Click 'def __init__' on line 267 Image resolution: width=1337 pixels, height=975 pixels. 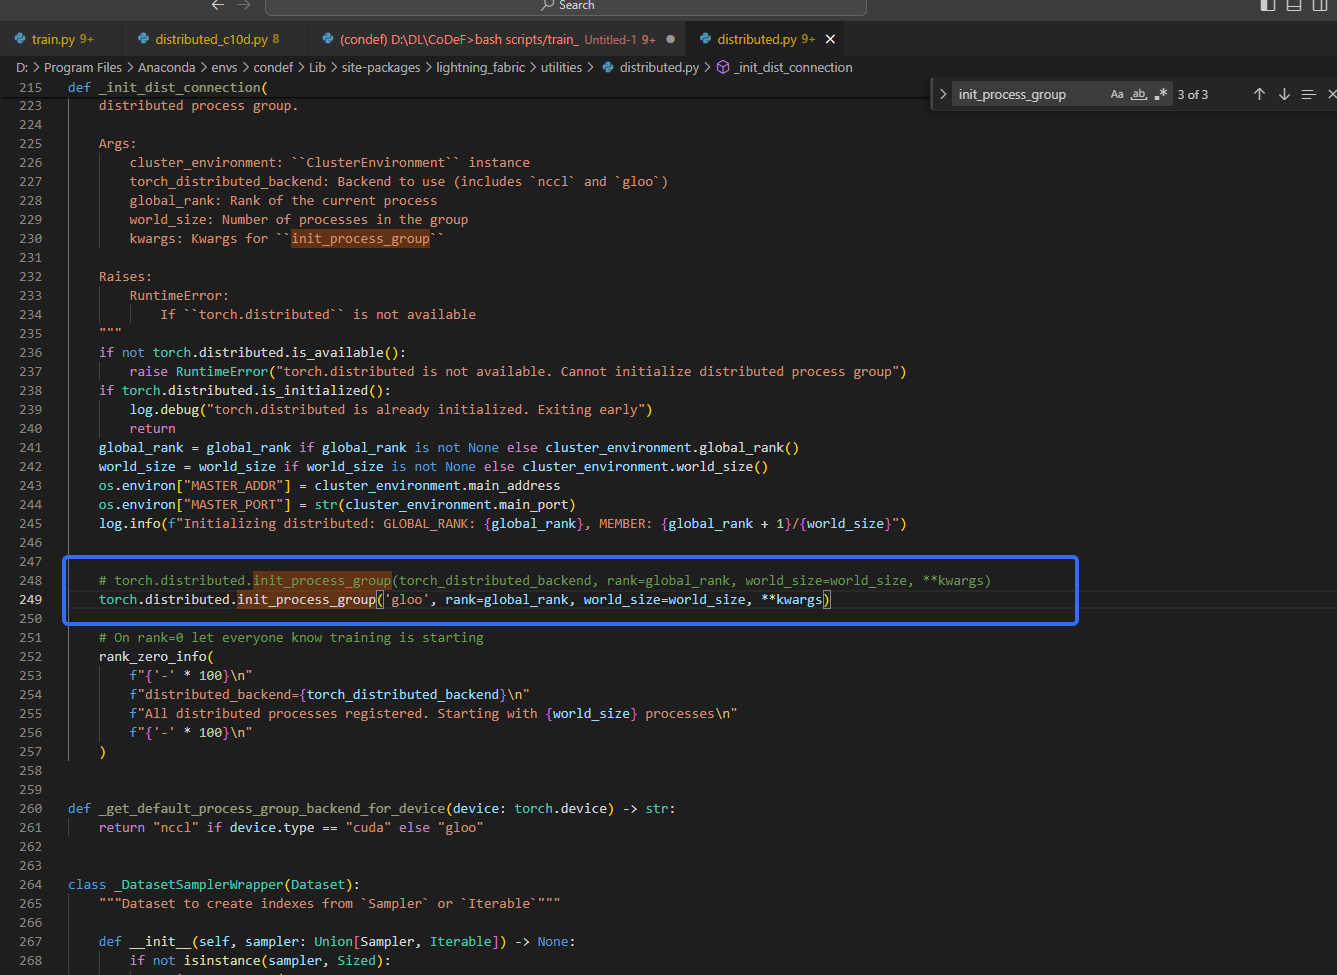pyautogui.click(x=152, y=941)
